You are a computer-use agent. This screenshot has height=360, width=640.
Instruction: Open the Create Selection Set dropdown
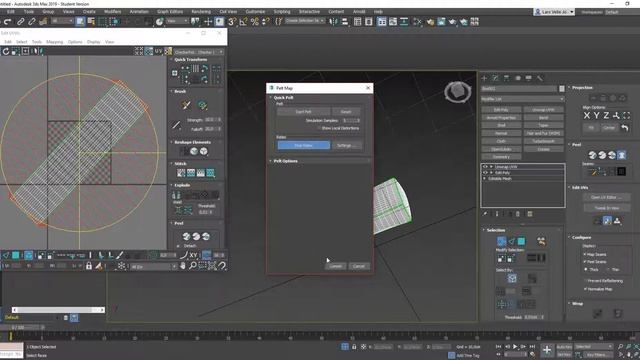click(304, 21)
